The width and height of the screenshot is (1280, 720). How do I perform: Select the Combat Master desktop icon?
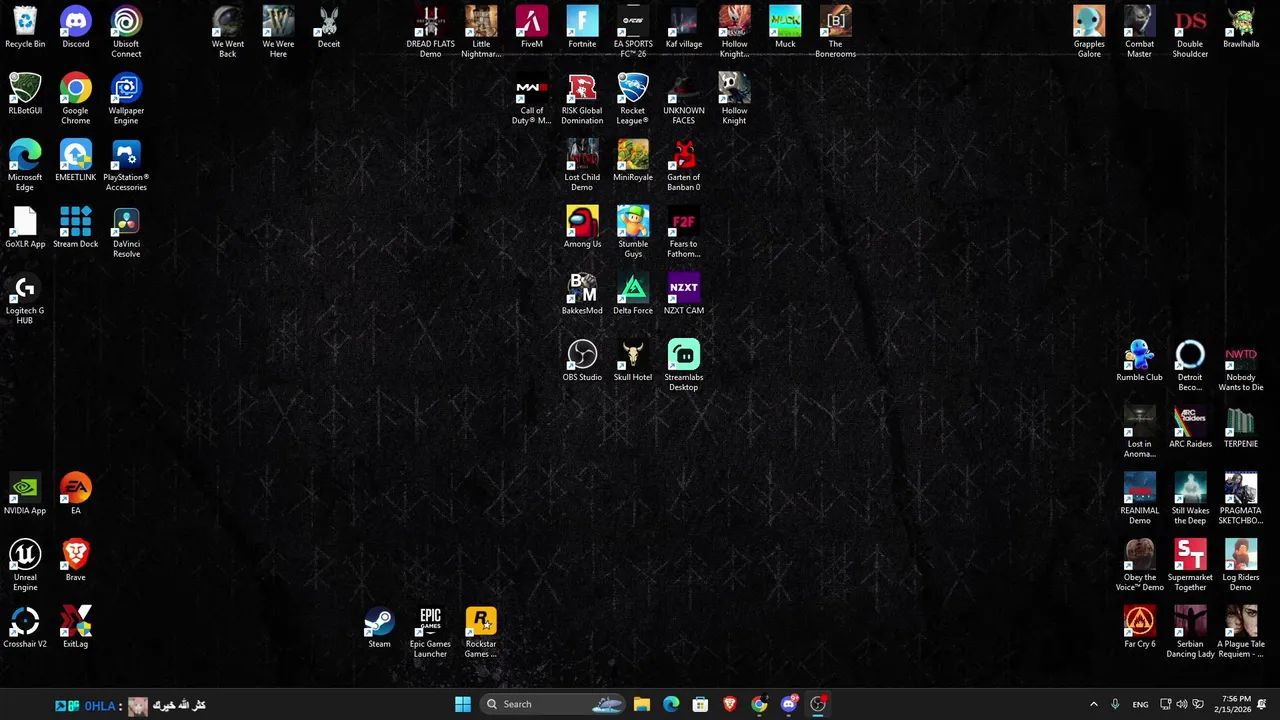click(x=1140, y=32)
